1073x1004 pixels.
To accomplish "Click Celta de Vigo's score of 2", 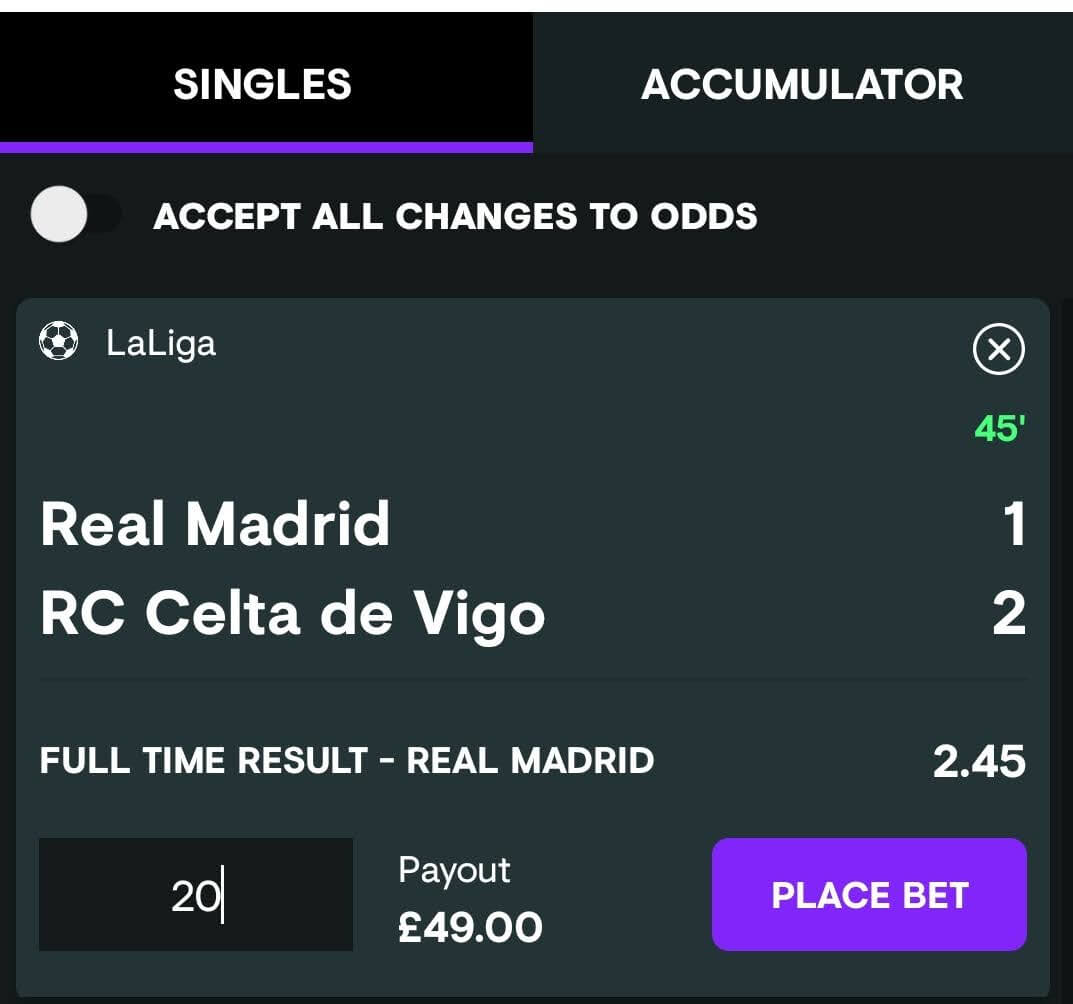I will [x=1009, y=613].
